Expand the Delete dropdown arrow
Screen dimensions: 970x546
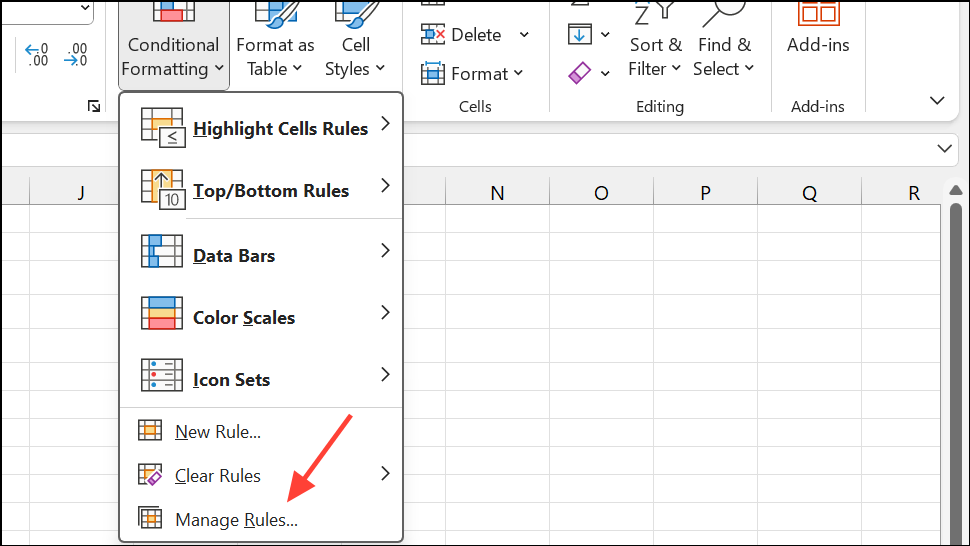click(x=524, y=35)
